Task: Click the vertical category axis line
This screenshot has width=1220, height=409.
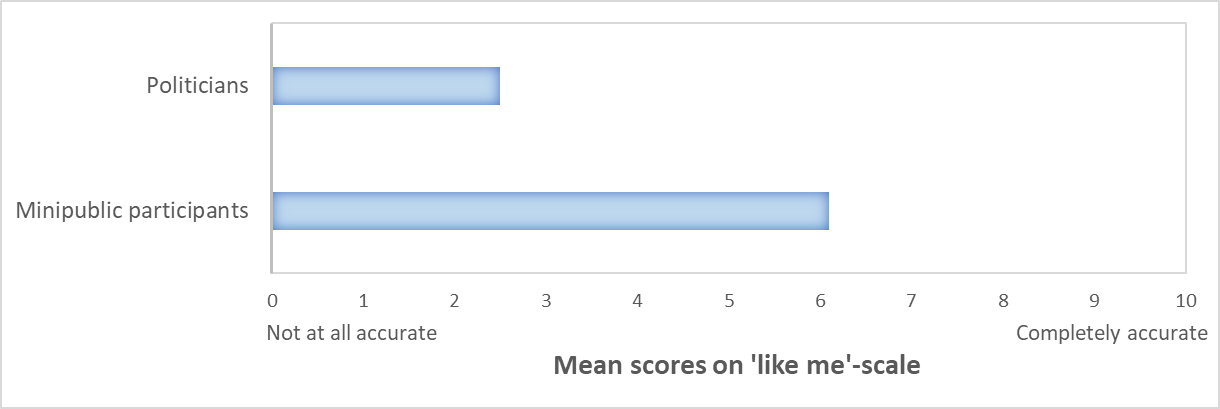Action: [271, 148]
